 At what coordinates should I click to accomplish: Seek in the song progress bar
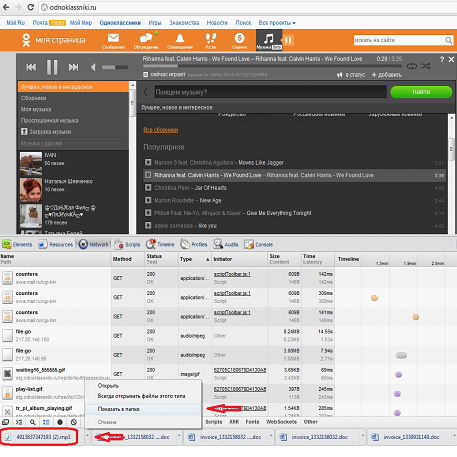click(272, 66)
